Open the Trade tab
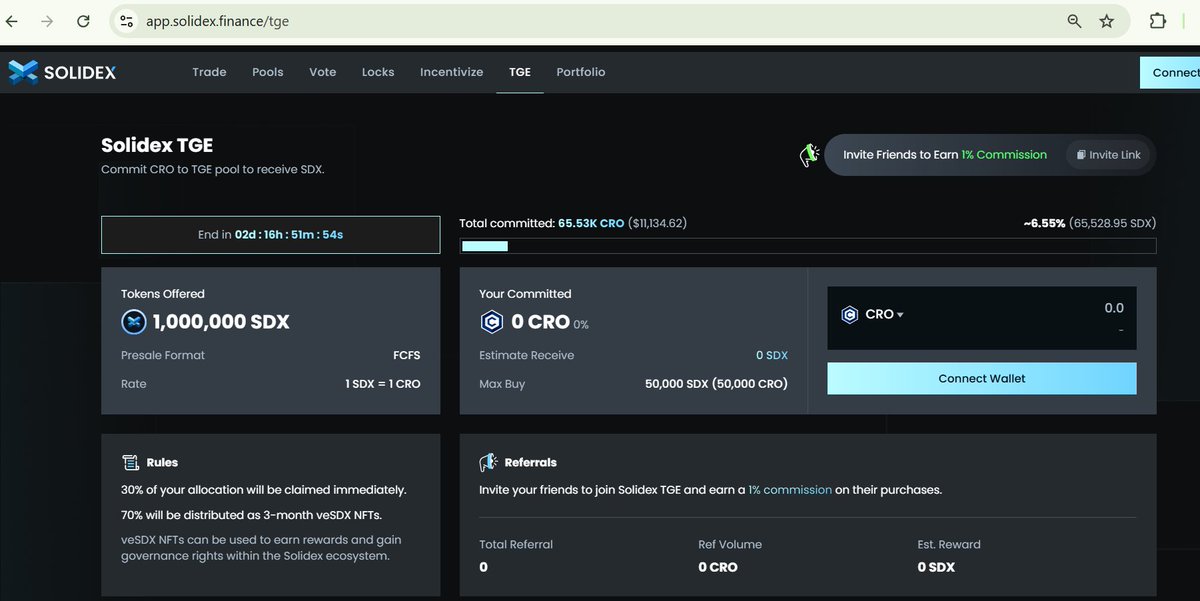Screen dimensions: 1200x601 click(x=209, y=72)
